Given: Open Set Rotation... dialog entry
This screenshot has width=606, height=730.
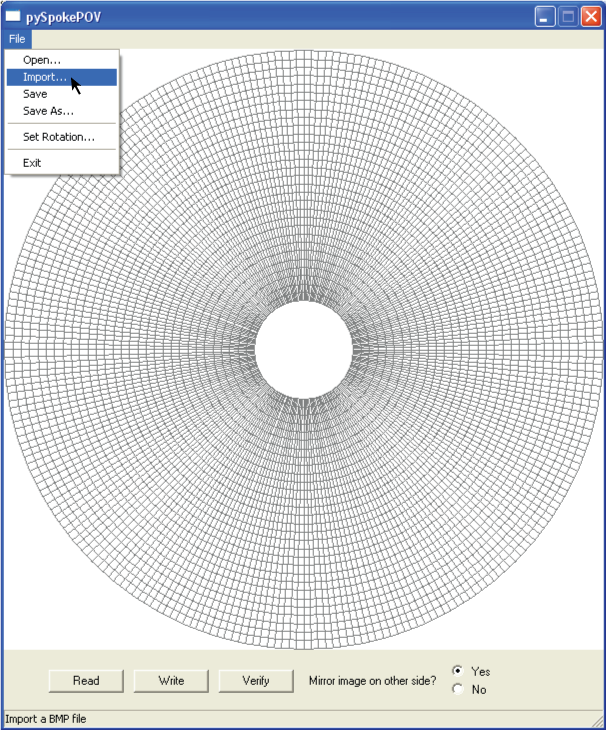Looking at the screenshot, I should (x=61, y=137).
